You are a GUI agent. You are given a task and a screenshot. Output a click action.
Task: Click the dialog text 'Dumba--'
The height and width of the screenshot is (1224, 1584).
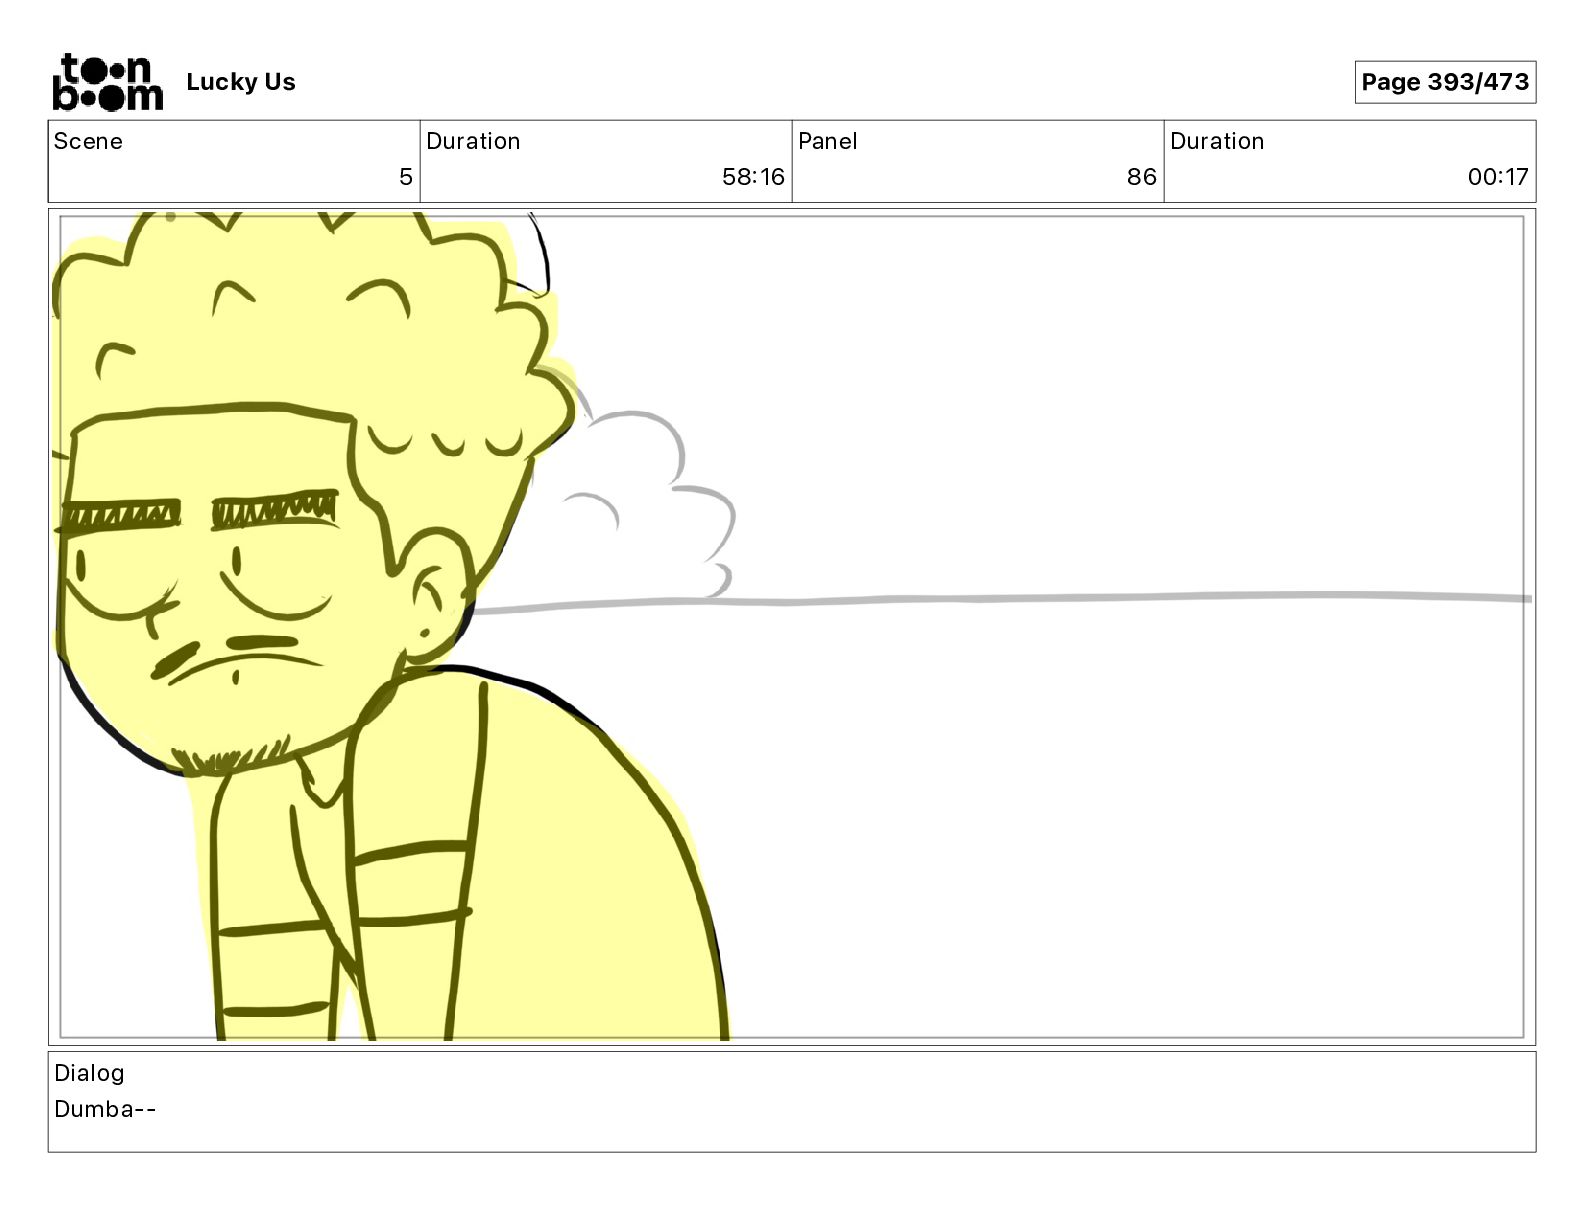click(x=105, y=1109)
